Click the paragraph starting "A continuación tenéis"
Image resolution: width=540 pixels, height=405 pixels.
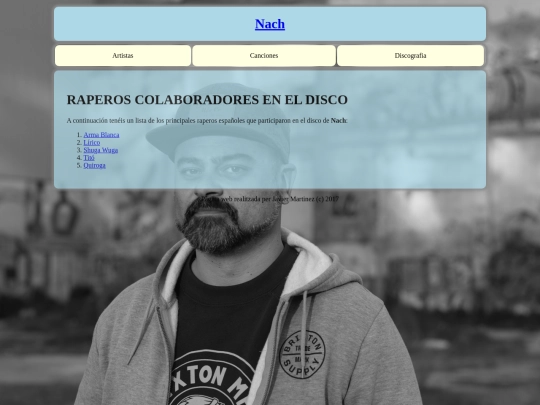207,121
